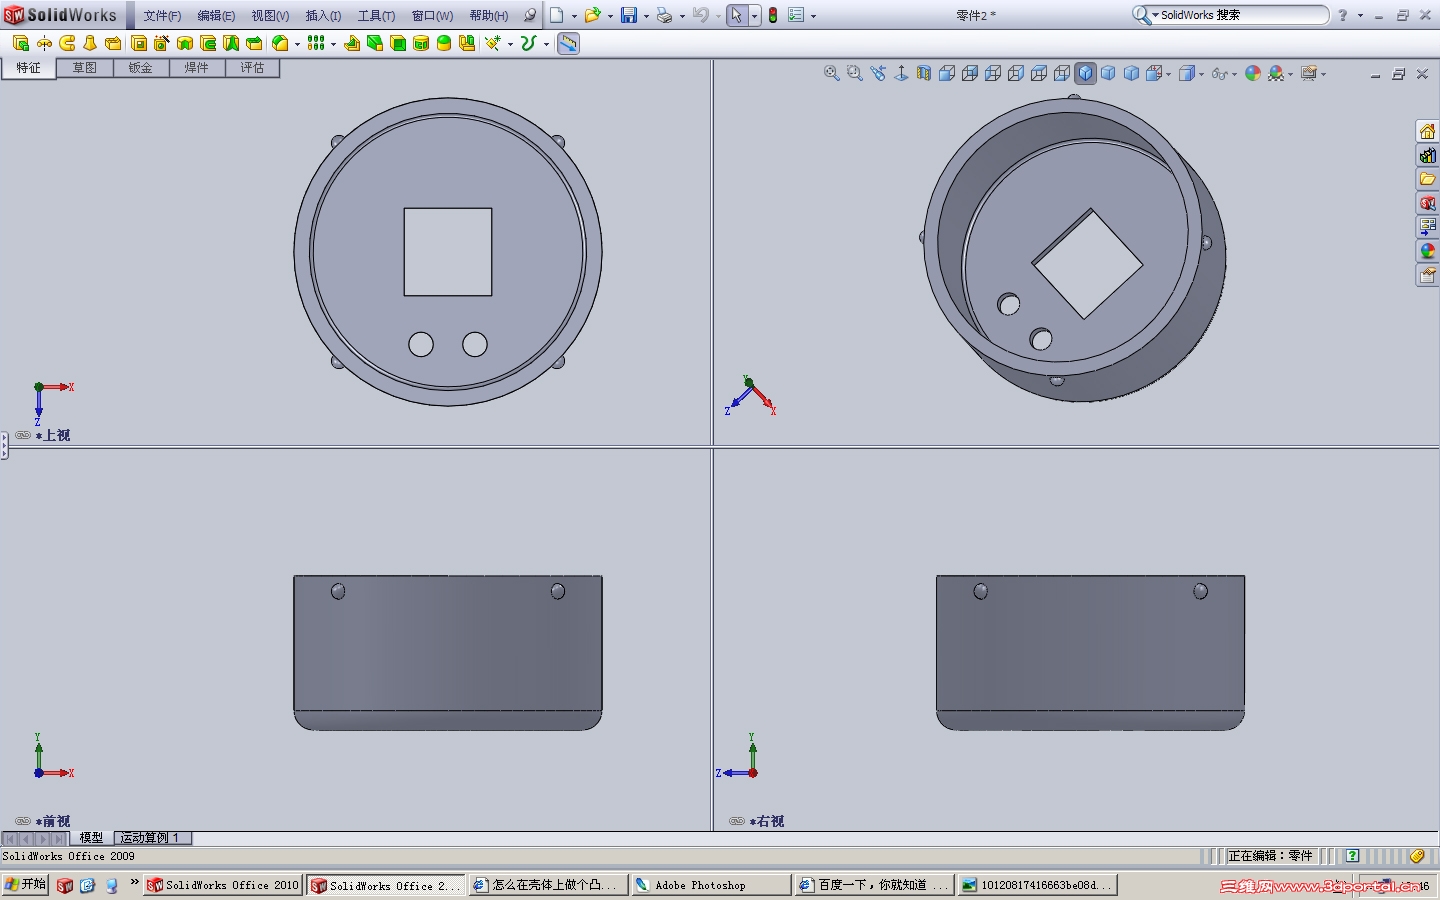Screen dimensions: 1440x900
Task: Click the Dome feature icon
Action: pyautogui.click(x=444, y=43)
